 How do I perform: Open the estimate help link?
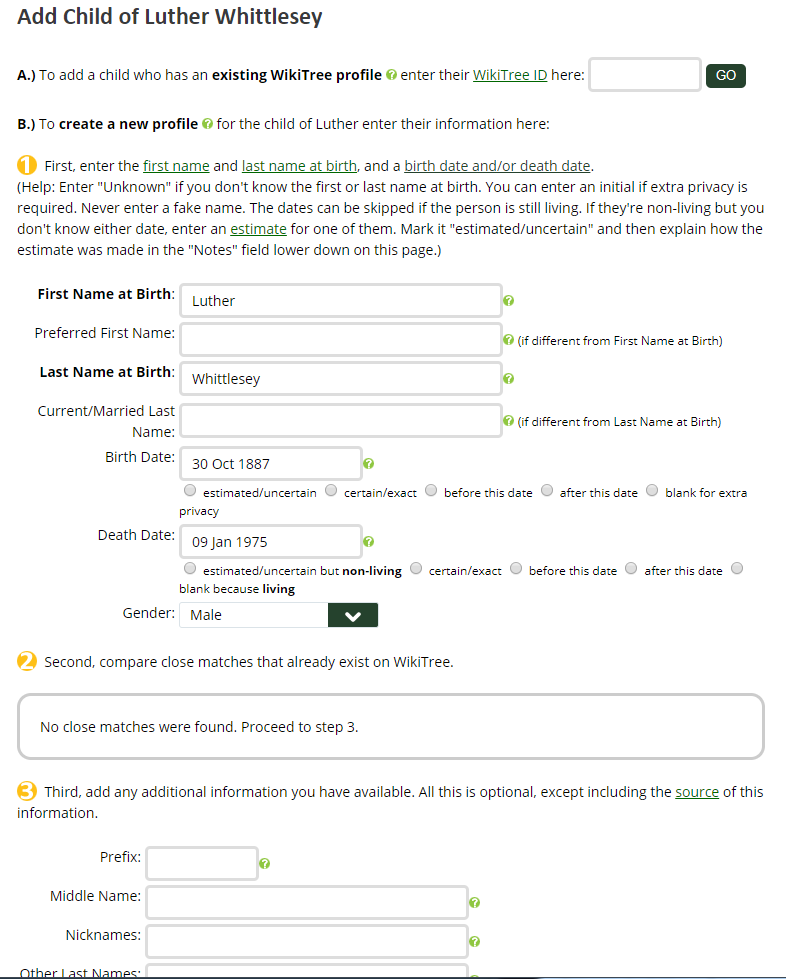(258, 229)
